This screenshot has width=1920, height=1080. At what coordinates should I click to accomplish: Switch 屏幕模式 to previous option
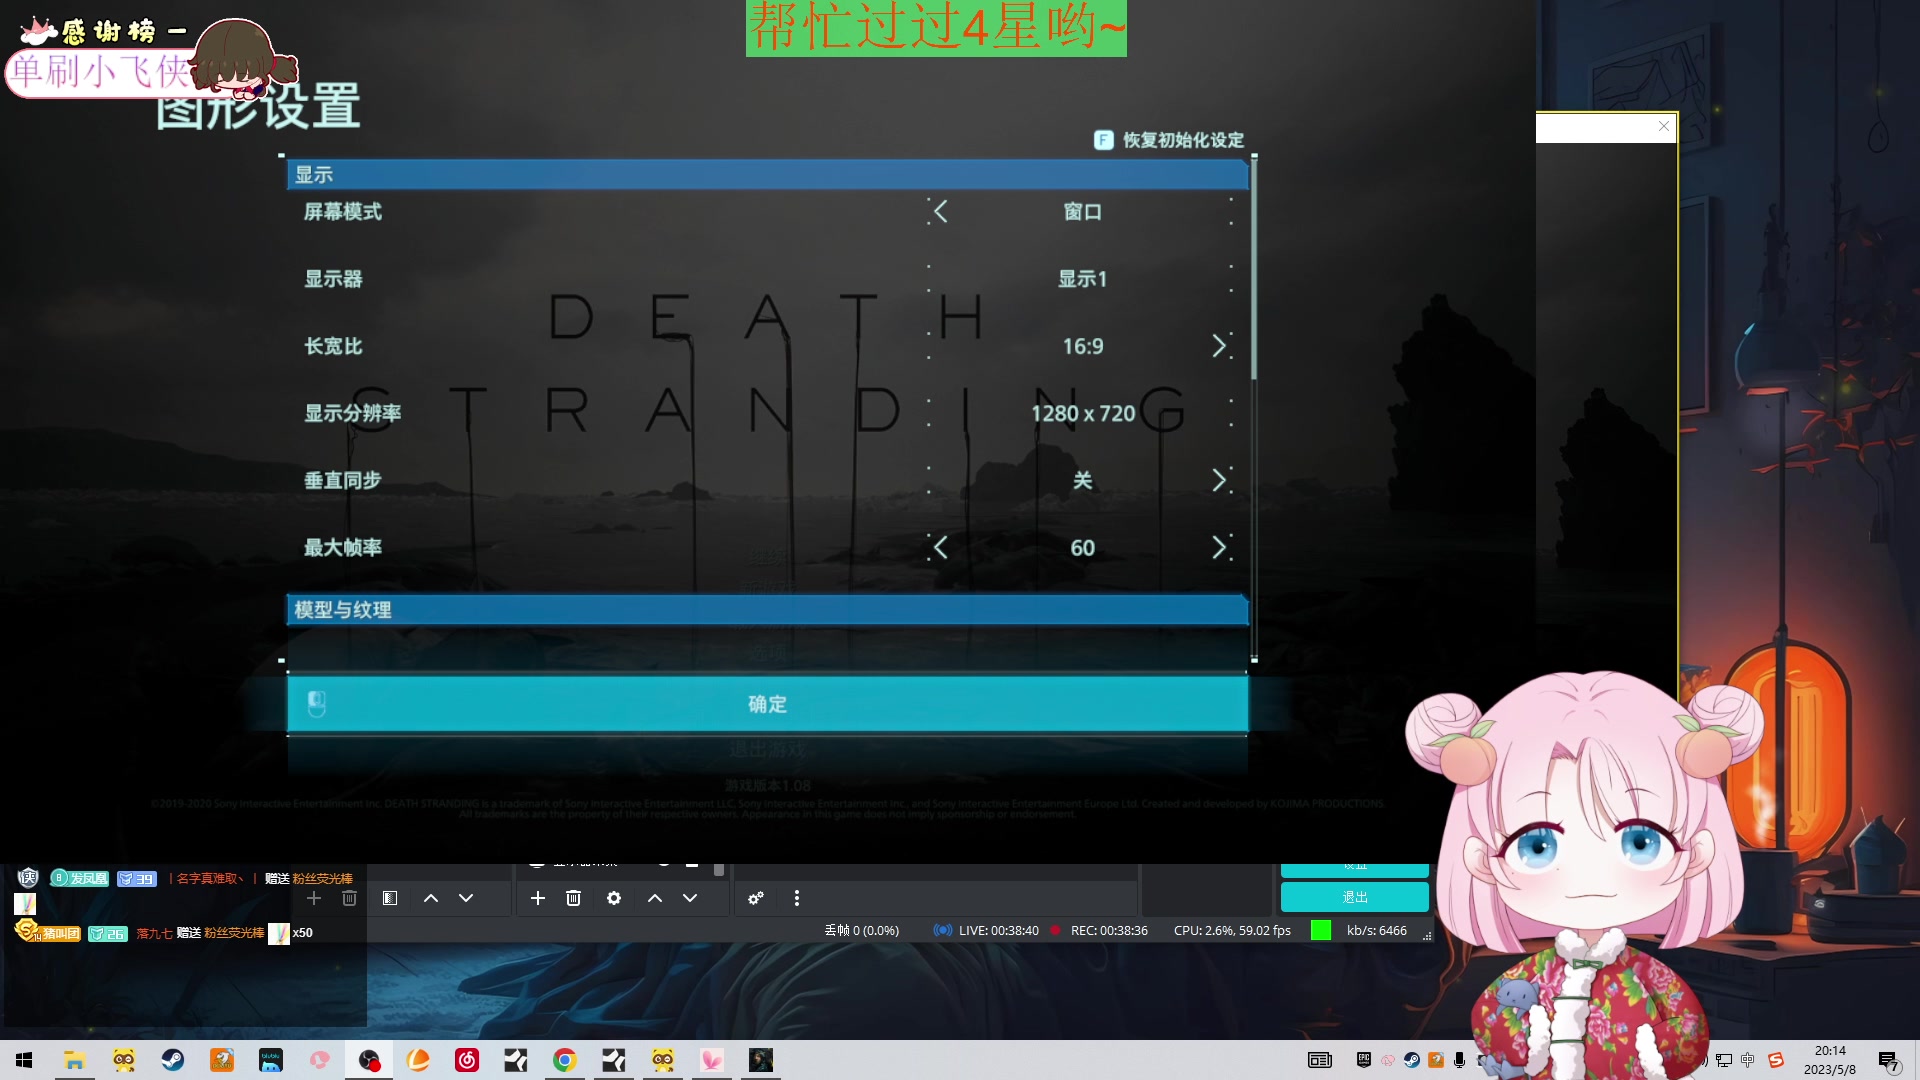coord(940,211)
